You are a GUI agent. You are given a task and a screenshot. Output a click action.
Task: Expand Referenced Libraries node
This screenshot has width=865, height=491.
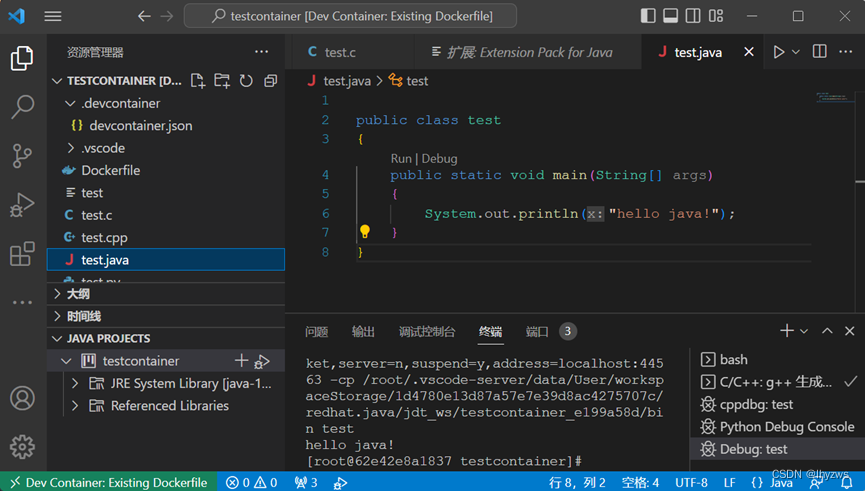(x=75, y=406)
